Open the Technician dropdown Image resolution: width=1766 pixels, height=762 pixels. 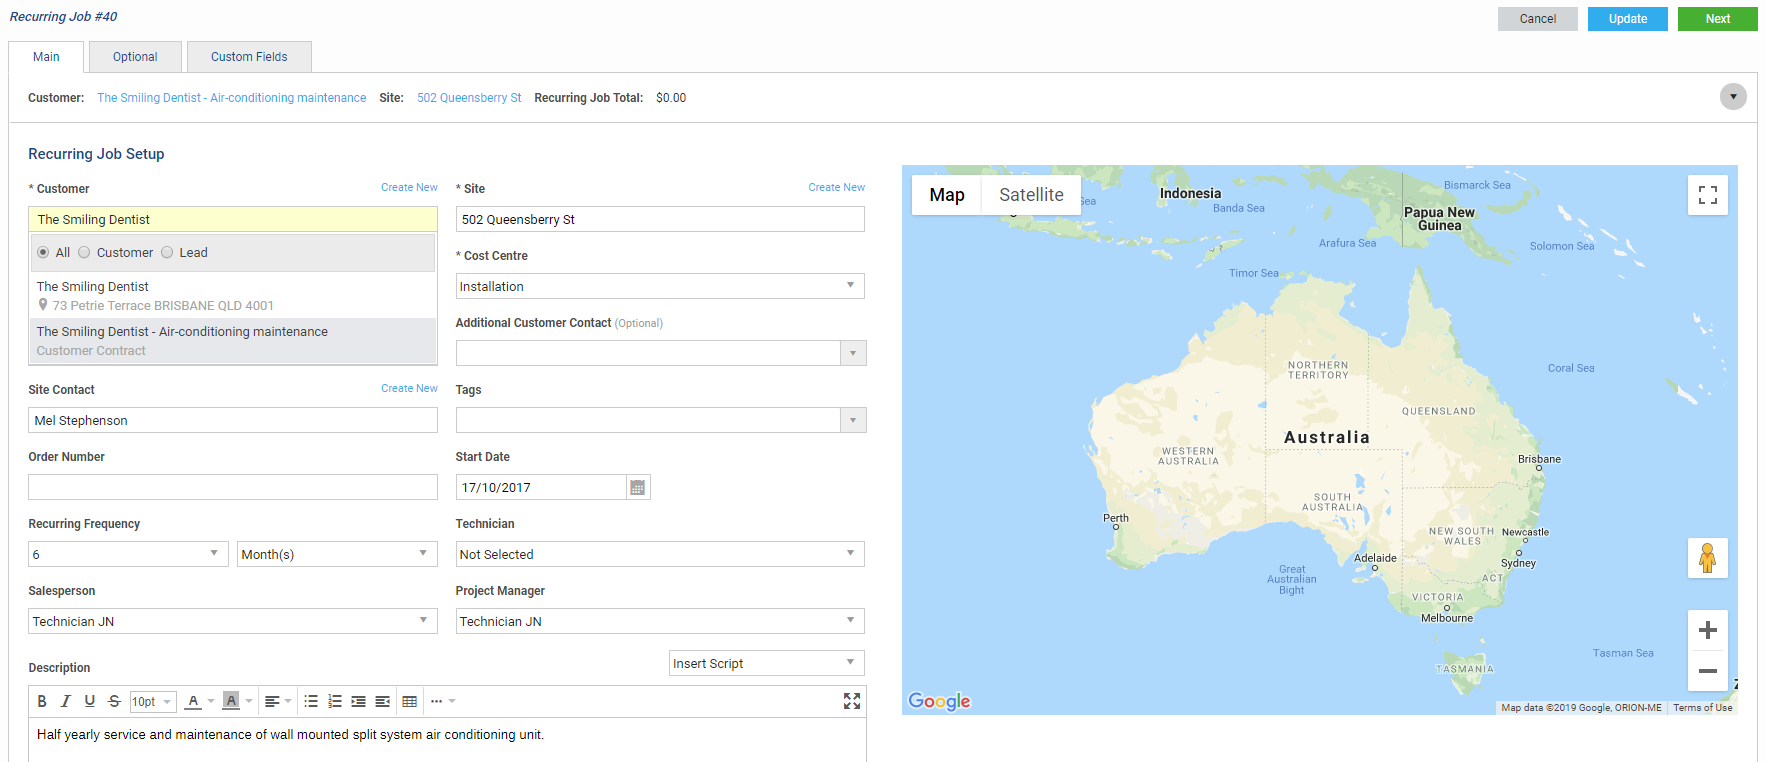point(659,555)
